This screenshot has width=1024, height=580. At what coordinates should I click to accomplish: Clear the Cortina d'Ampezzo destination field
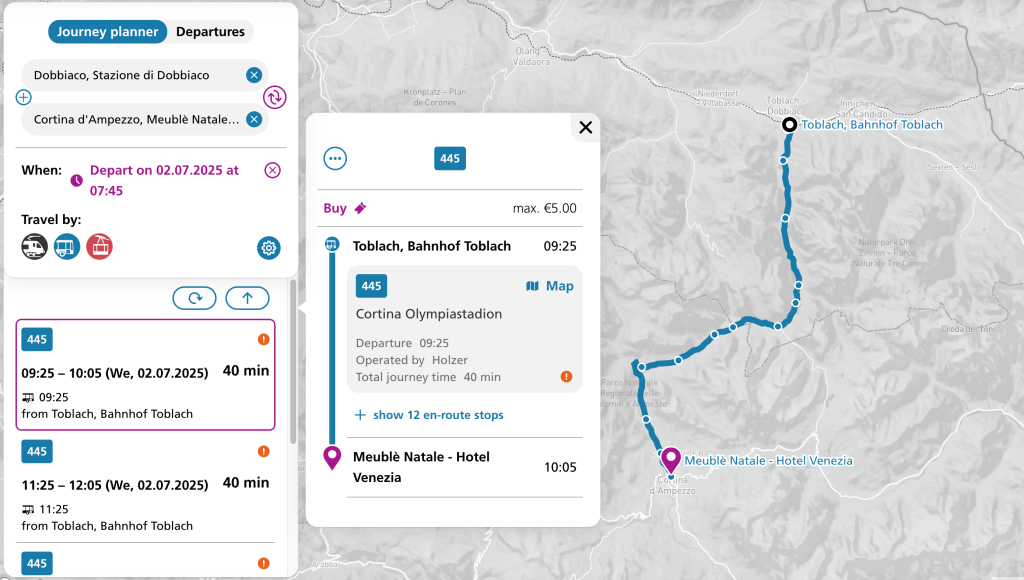[254, 120]
